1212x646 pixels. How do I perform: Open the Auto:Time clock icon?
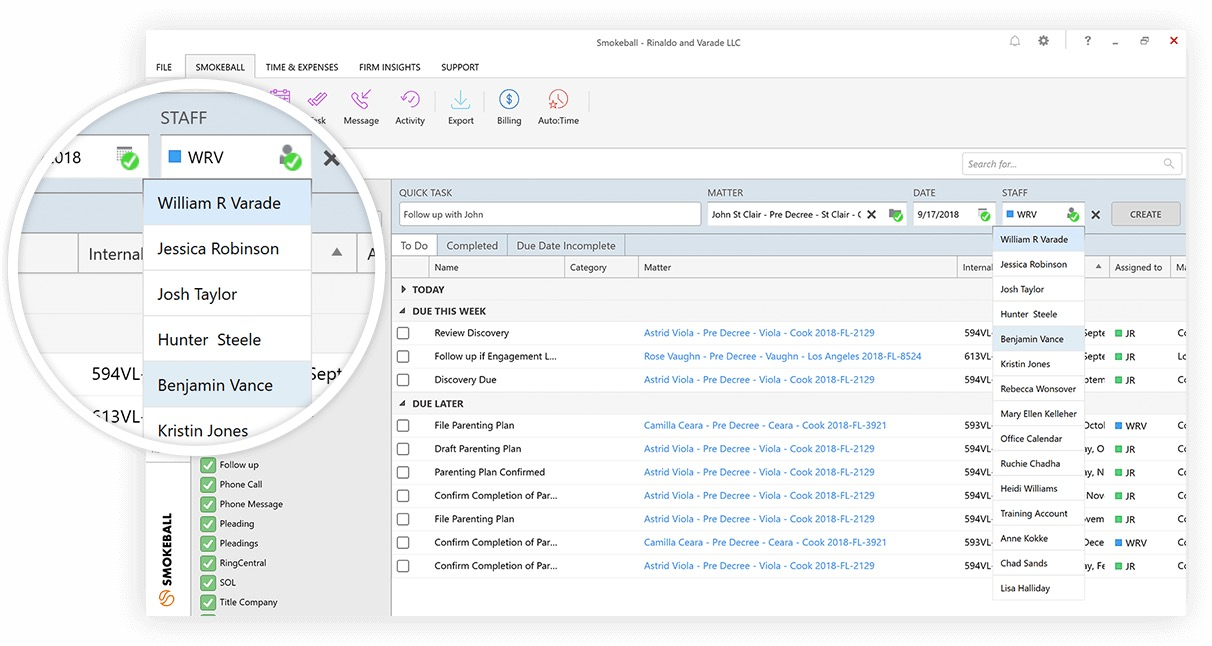[558, 100]
